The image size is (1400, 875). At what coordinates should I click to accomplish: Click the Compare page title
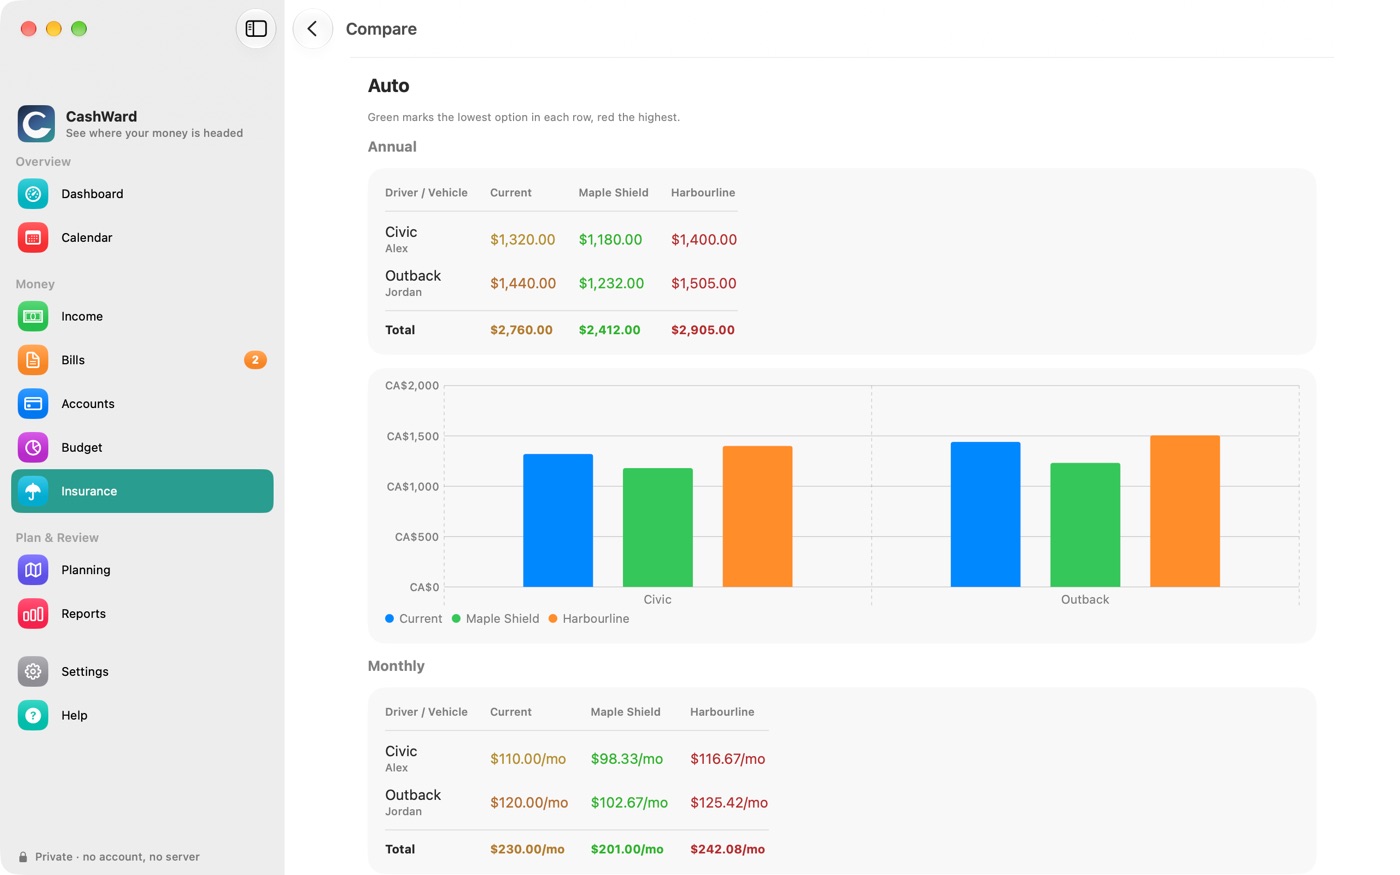coord(381,29)
